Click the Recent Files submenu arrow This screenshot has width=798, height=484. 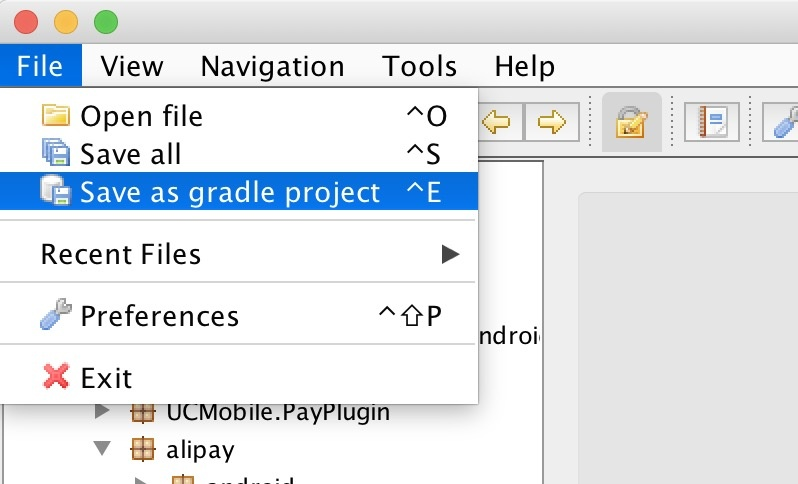[x=450, y=254]
